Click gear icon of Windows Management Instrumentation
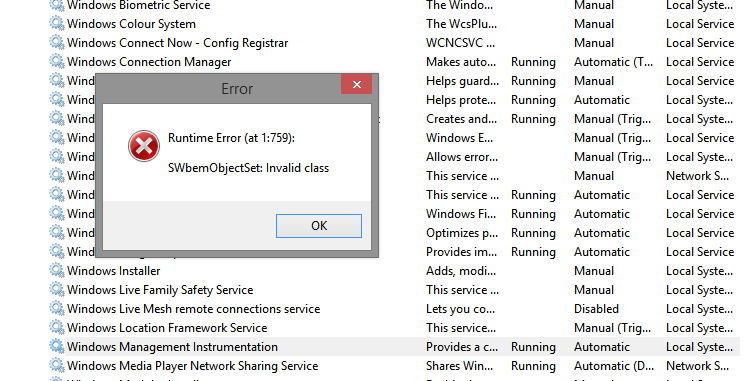Viewport: 751px width, 381px height. pyautogui.click(x=57, y=346)
